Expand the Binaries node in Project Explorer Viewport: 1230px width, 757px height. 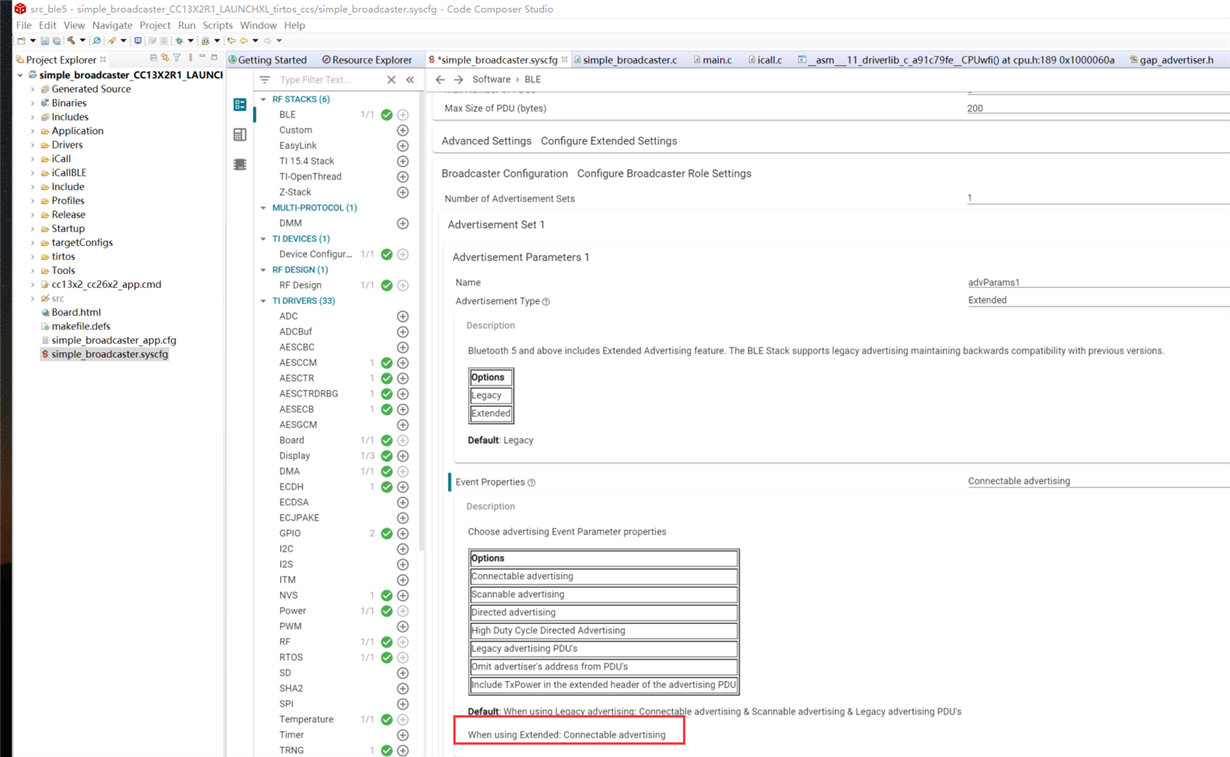[32, 103]
